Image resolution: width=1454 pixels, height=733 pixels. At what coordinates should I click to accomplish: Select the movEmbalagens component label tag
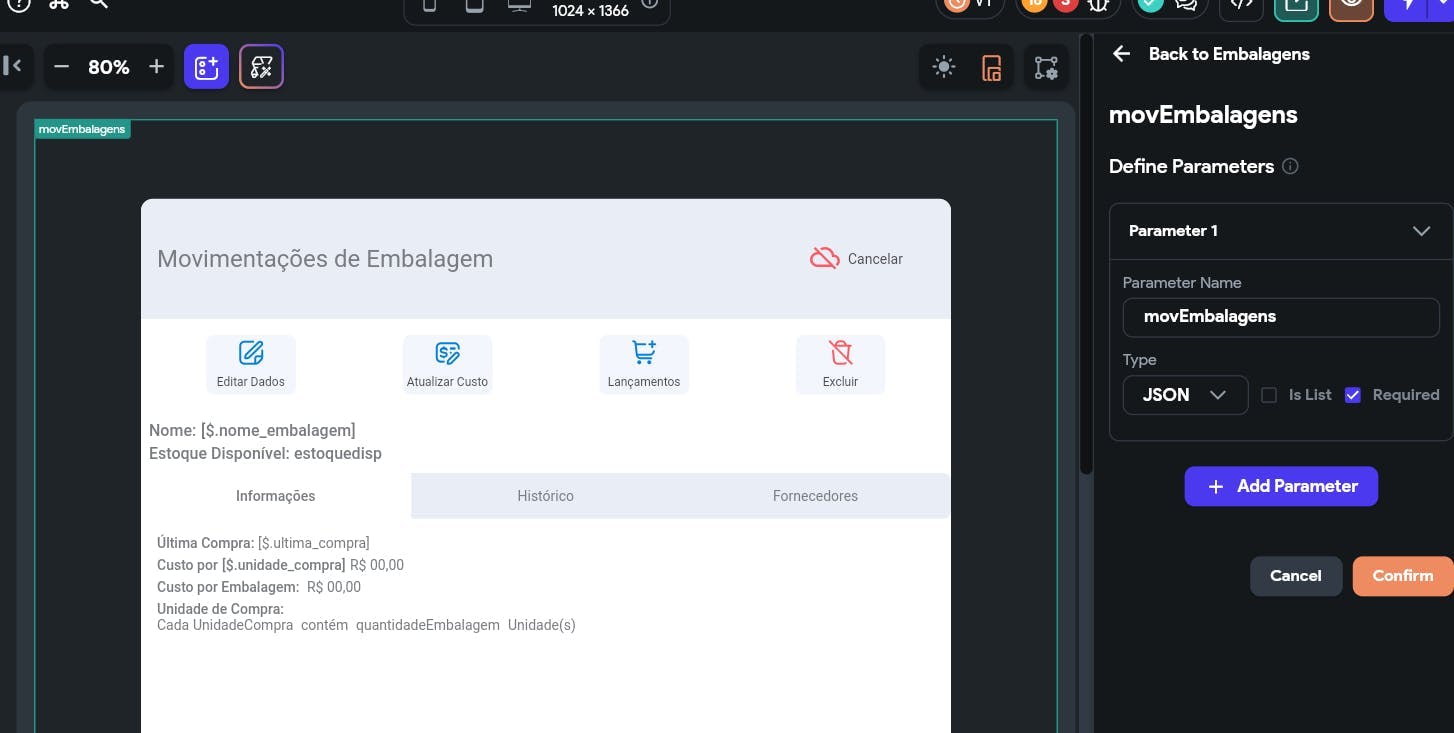point(82,129)
